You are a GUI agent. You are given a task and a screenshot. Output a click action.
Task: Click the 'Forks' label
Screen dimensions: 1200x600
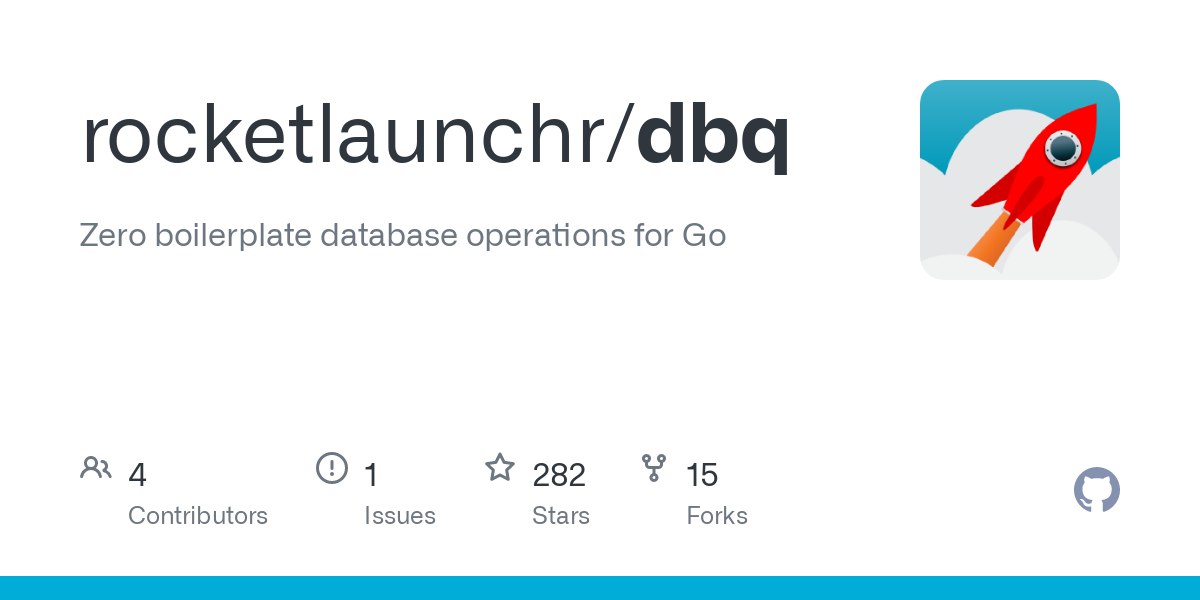coord(717,516)
